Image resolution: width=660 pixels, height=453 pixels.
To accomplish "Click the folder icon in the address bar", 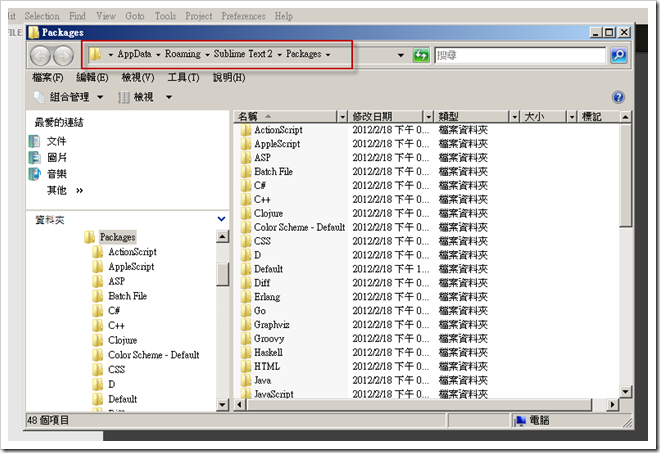I will pos(96,54).
